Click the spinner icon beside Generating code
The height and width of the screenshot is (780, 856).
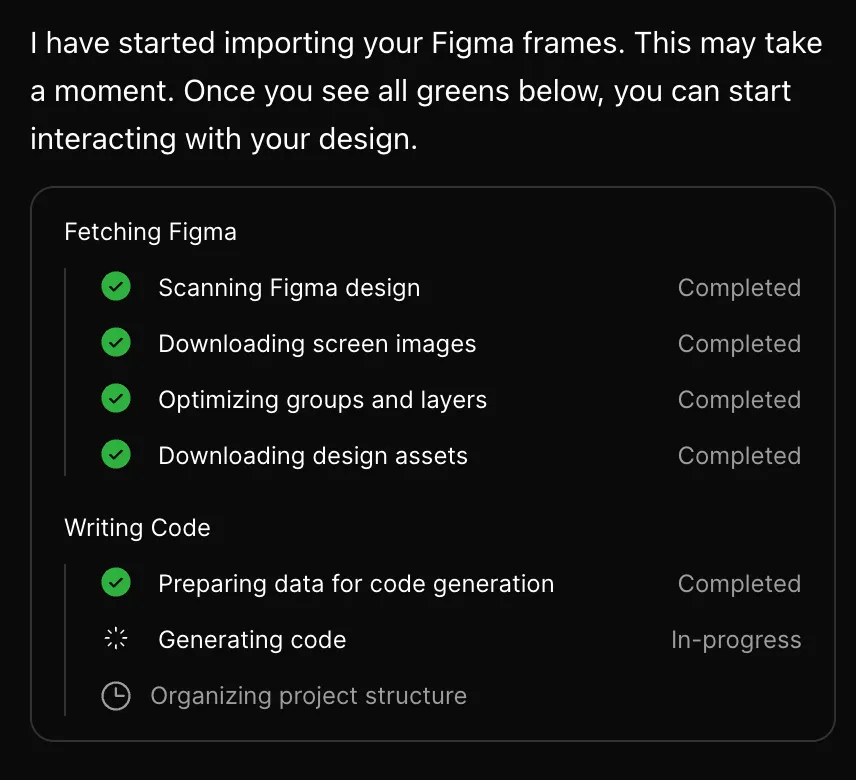(x=116, y=638)
